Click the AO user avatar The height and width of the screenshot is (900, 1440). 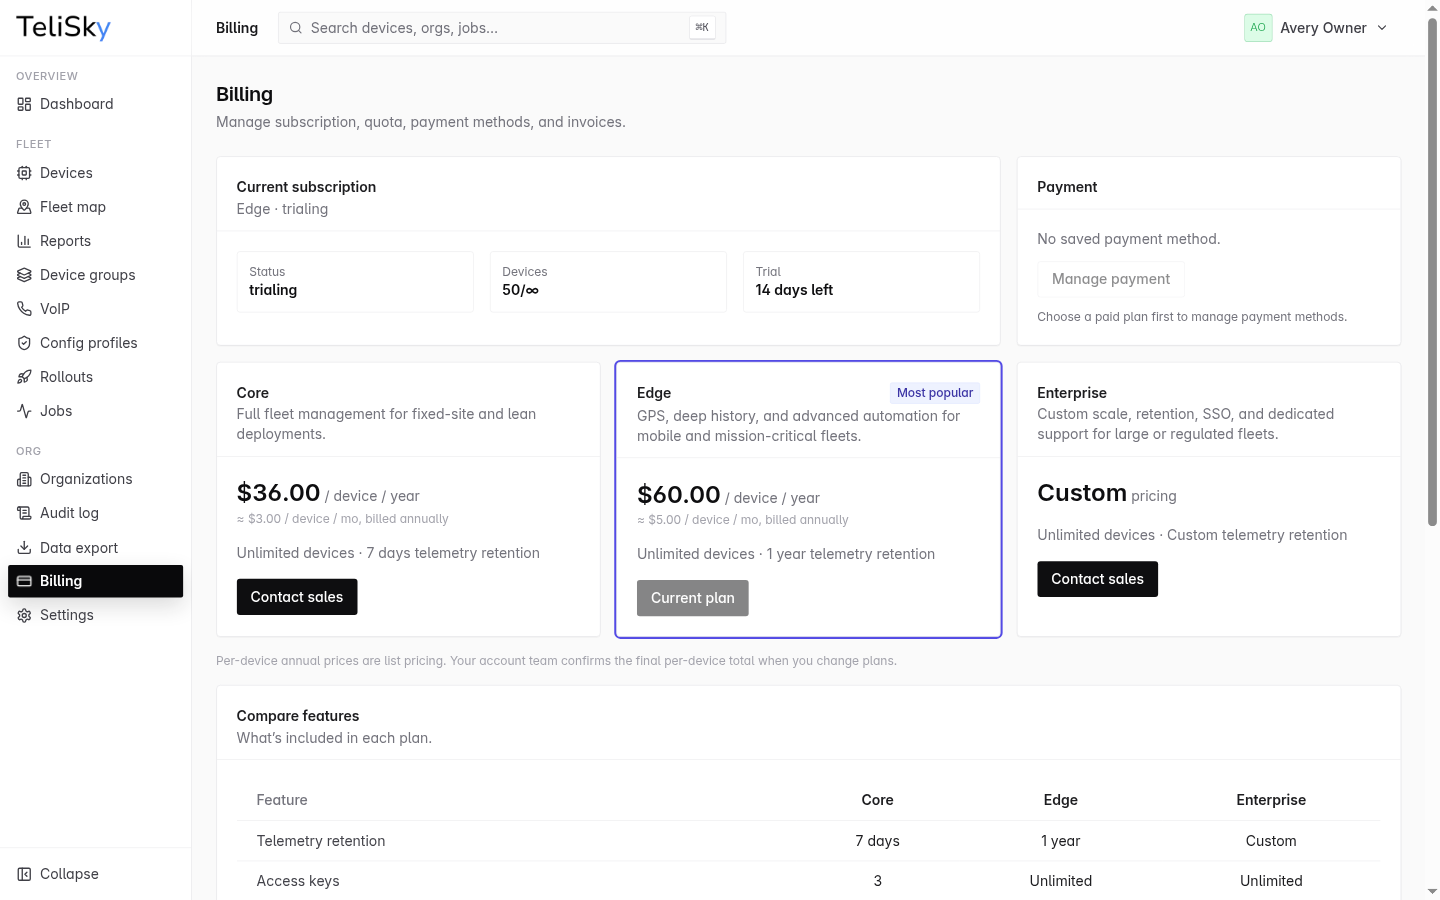1258,28
